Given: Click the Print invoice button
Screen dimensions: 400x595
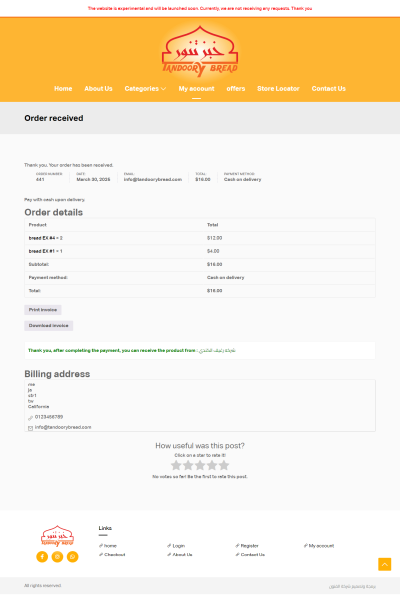Looking at the screenshot, I should (x=43, y=310).
